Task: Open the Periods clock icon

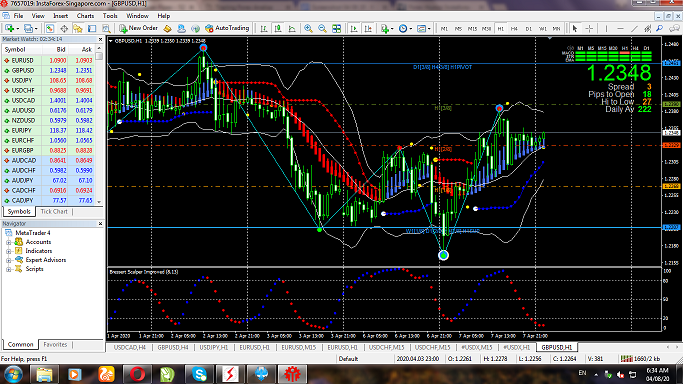Action: pos(403,28)
